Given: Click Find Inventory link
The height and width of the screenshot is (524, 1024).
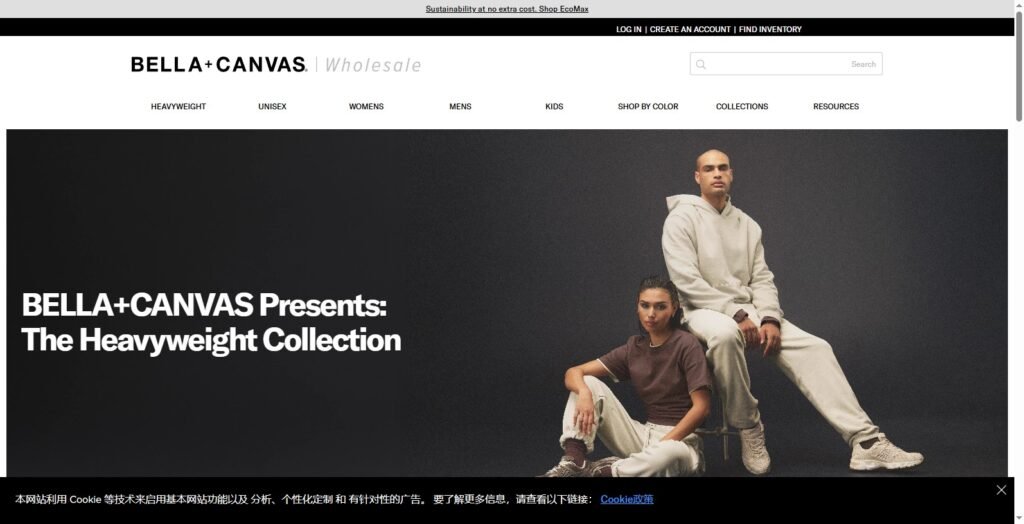Looking at the screenshot, I should point(771,29).
